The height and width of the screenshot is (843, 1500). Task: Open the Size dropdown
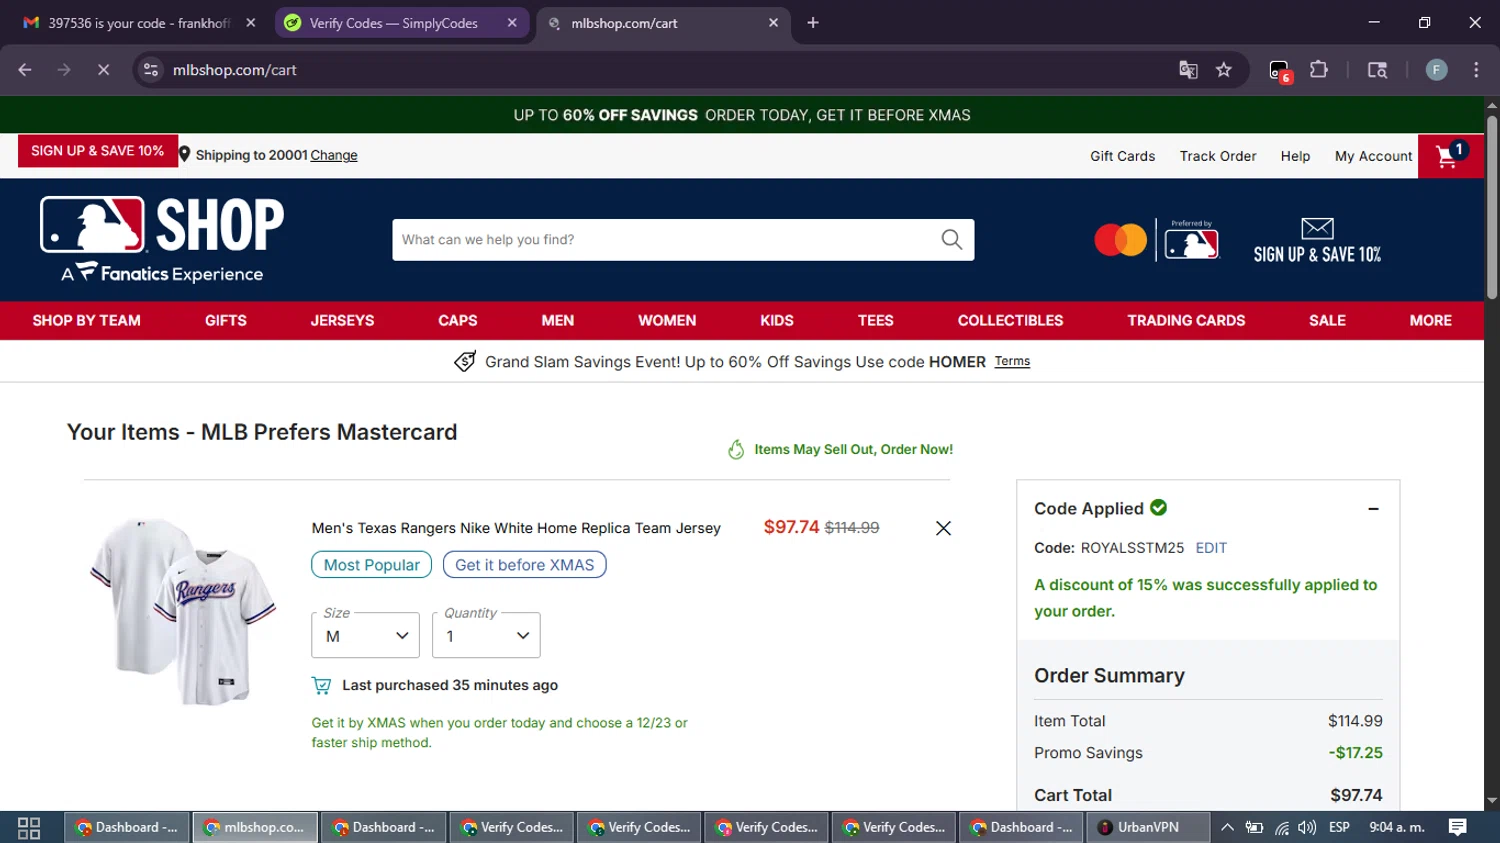click(x=365, y=635)
